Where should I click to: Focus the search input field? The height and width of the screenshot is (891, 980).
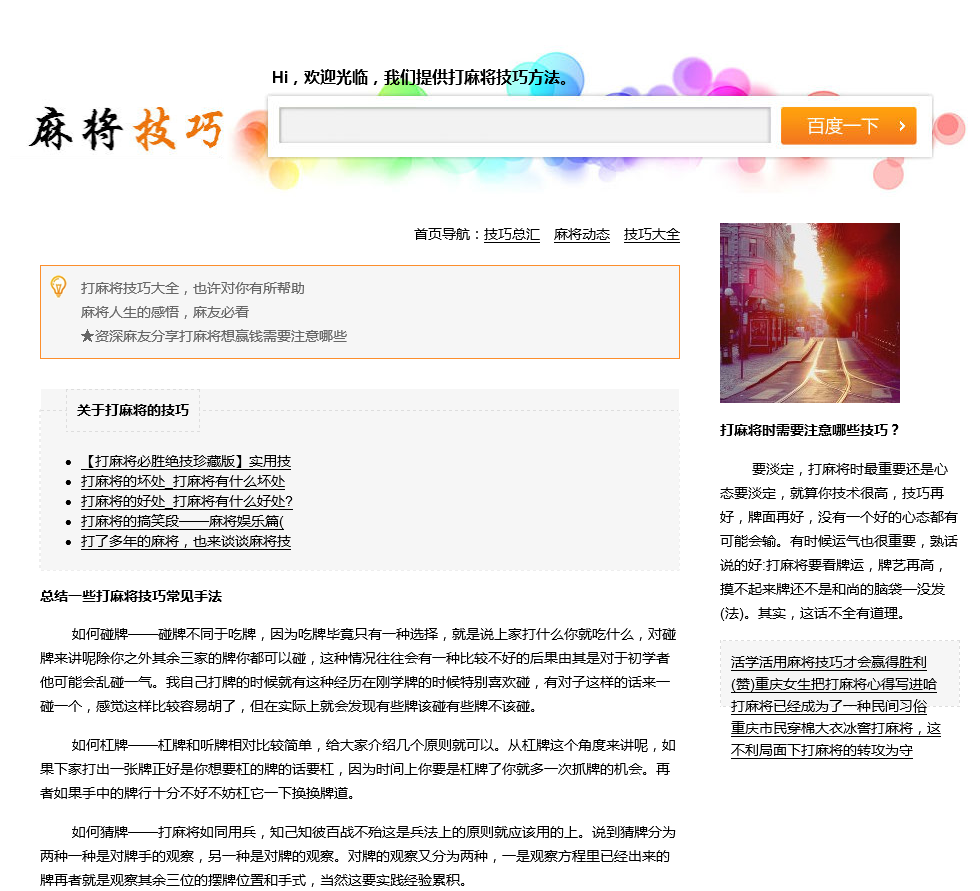(x=524, y=126)
